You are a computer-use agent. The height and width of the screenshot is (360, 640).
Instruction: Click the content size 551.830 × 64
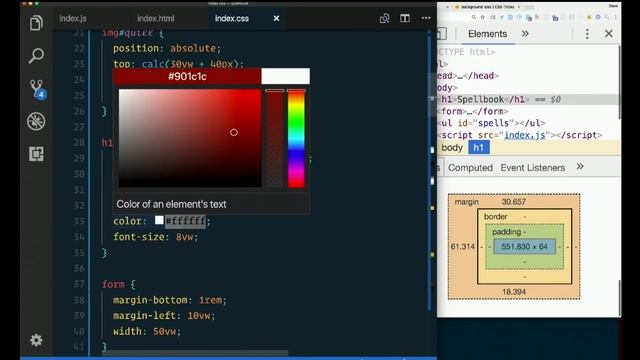coord(524,247)
